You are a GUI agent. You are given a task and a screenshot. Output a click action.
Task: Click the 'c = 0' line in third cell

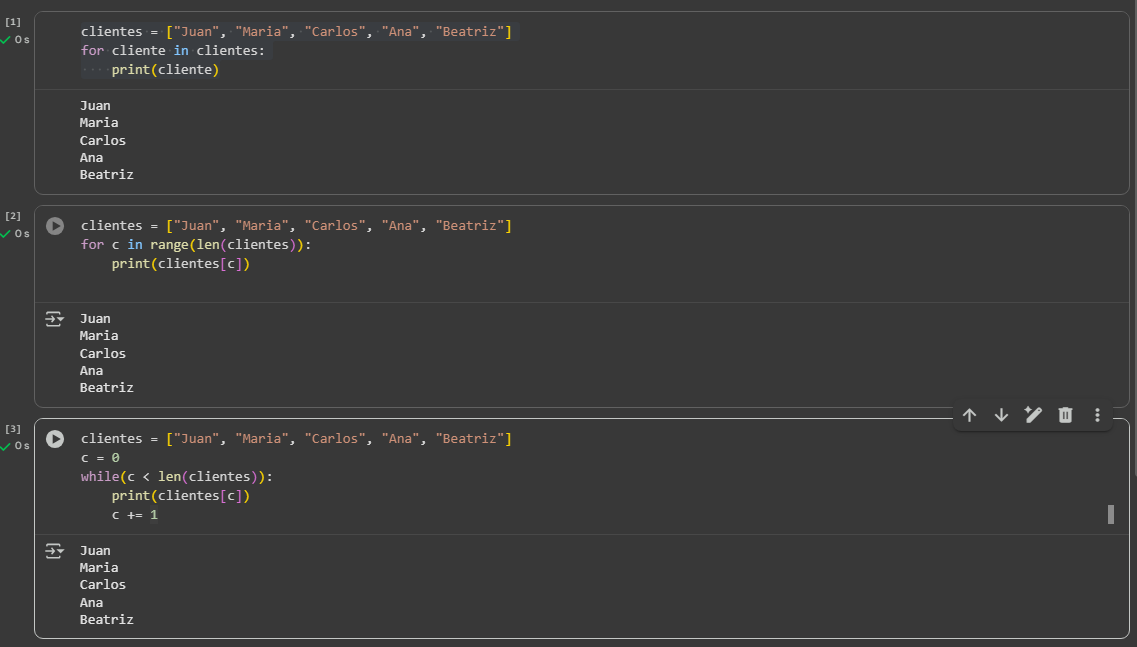(100, 457)
